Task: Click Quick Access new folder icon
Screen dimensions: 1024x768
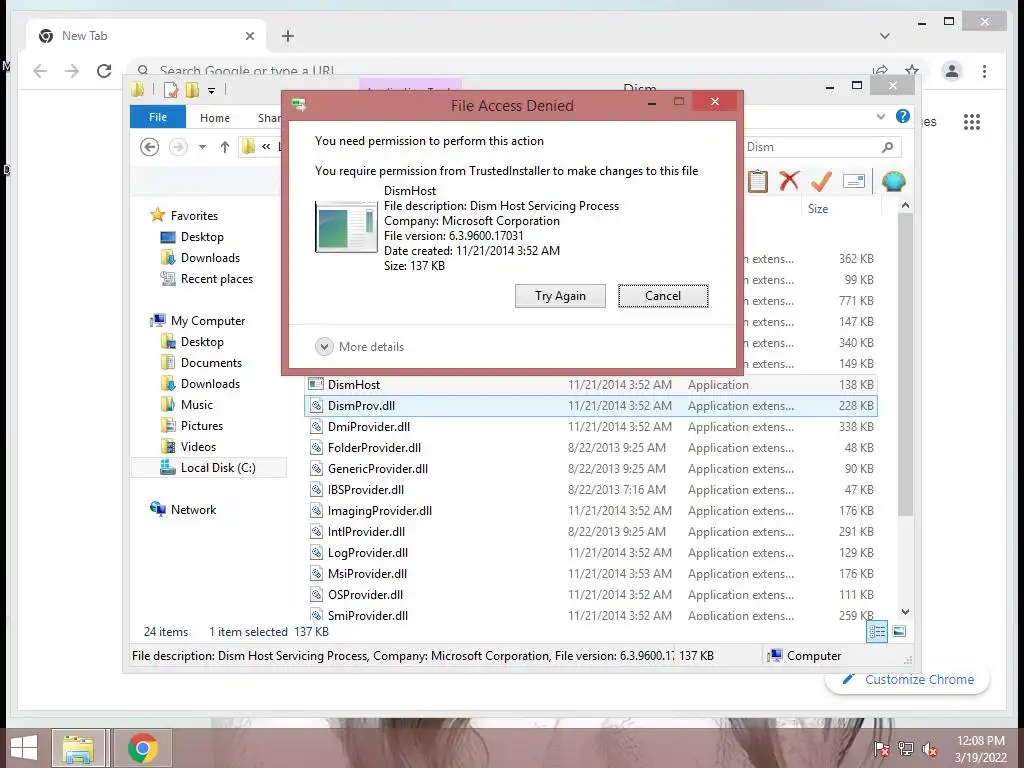Action: click(x=192, y=89)
